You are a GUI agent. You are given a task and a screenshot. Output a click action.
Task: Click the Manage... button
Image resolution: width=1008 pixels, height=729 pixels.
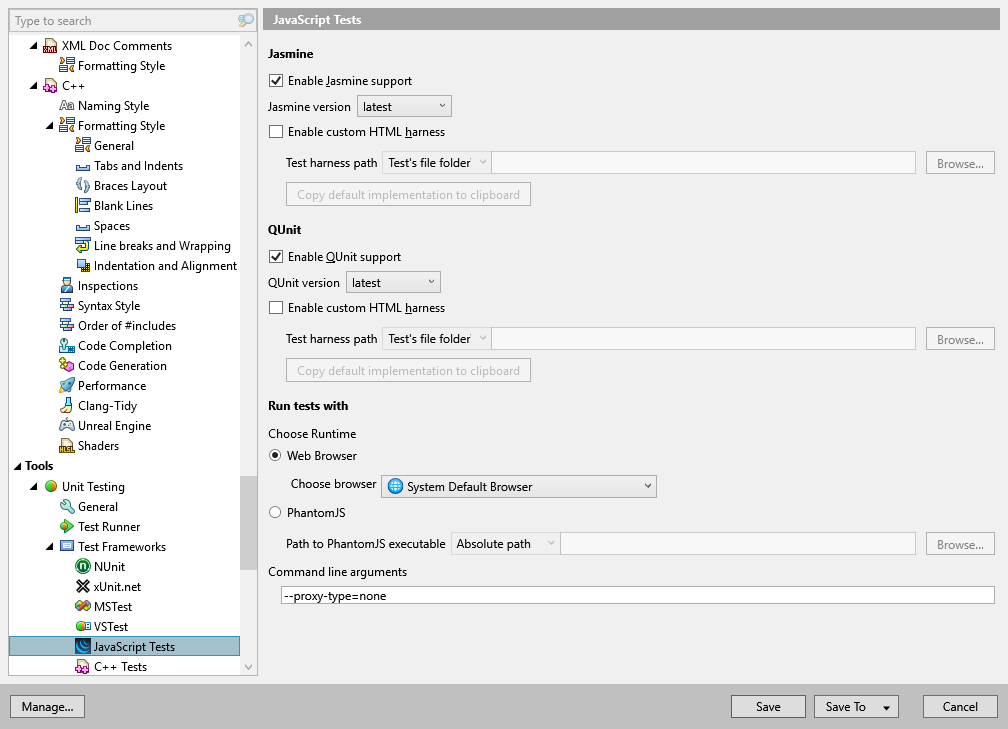point(47,707)
